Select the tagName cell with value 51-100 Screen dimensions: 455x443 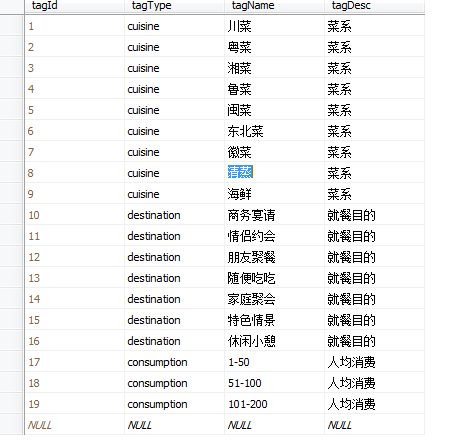pos(274,383)
